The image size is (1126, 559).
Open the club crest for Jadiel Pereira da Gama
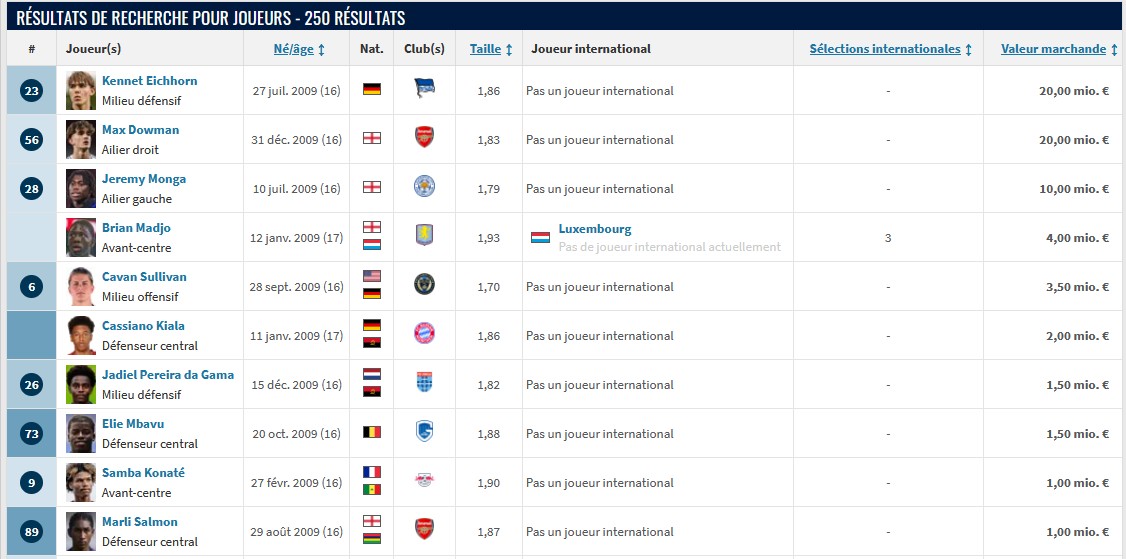[x=424, y=384]
